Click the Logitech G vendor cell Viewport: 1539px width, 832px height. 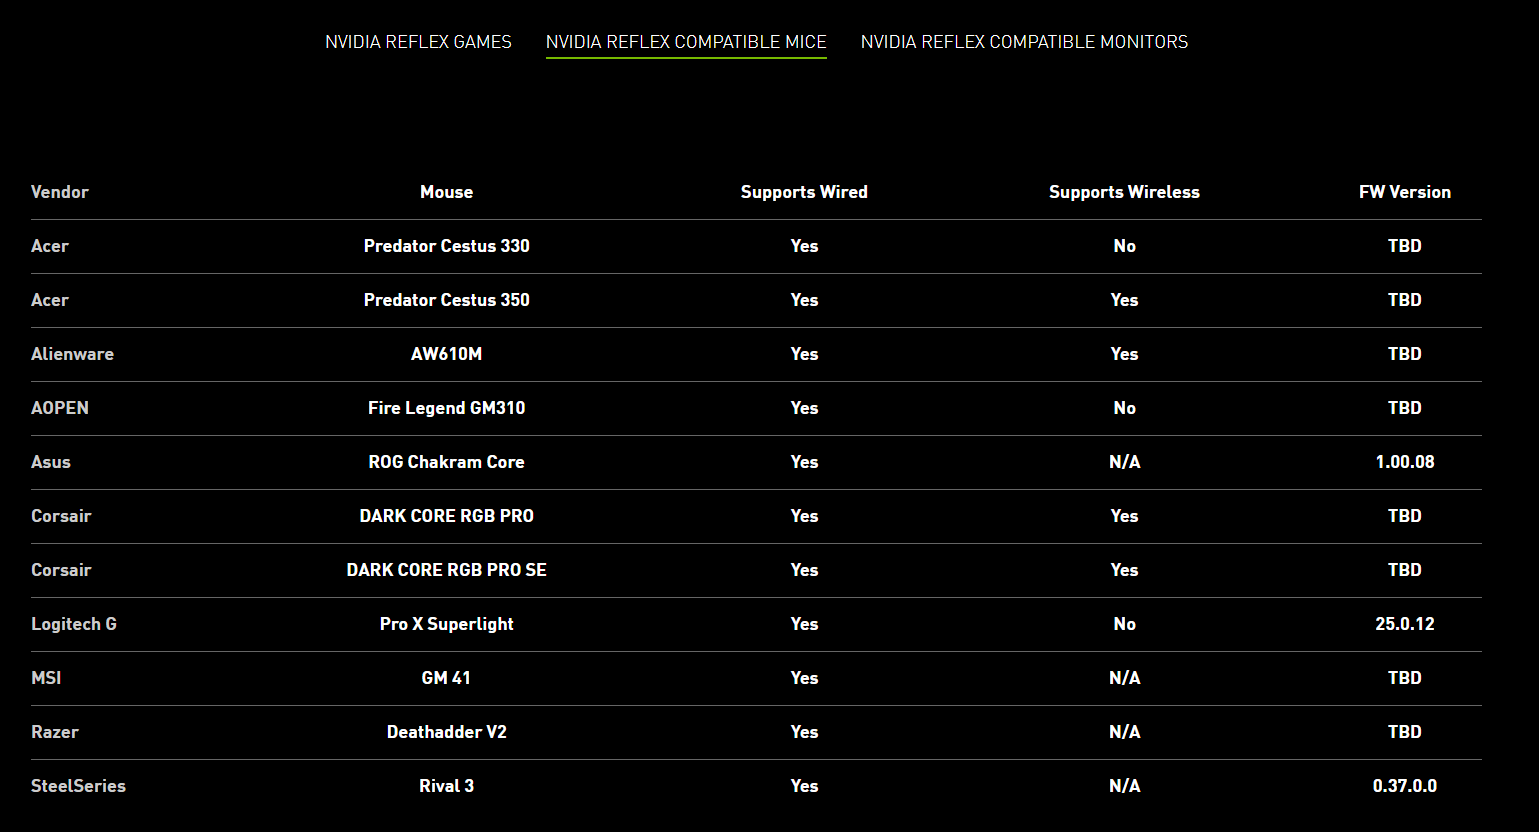tap(74, 624)
